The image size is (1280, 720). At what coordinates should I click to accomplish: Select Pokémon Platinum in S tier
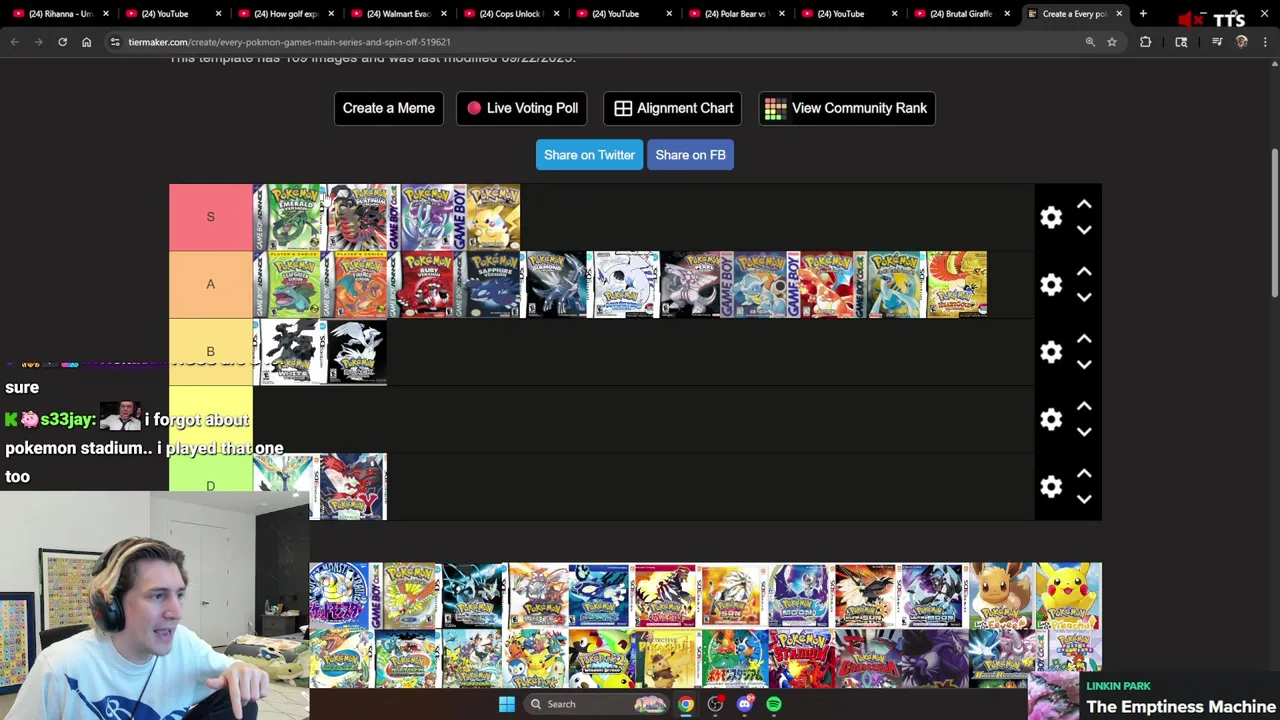pos(354,217)
